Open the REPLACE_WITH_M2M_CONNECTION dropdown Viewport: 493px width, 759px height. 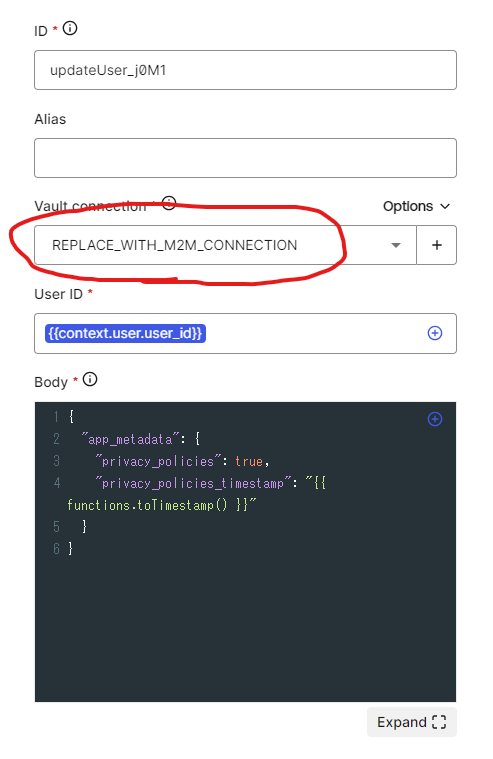click(225, 245)
